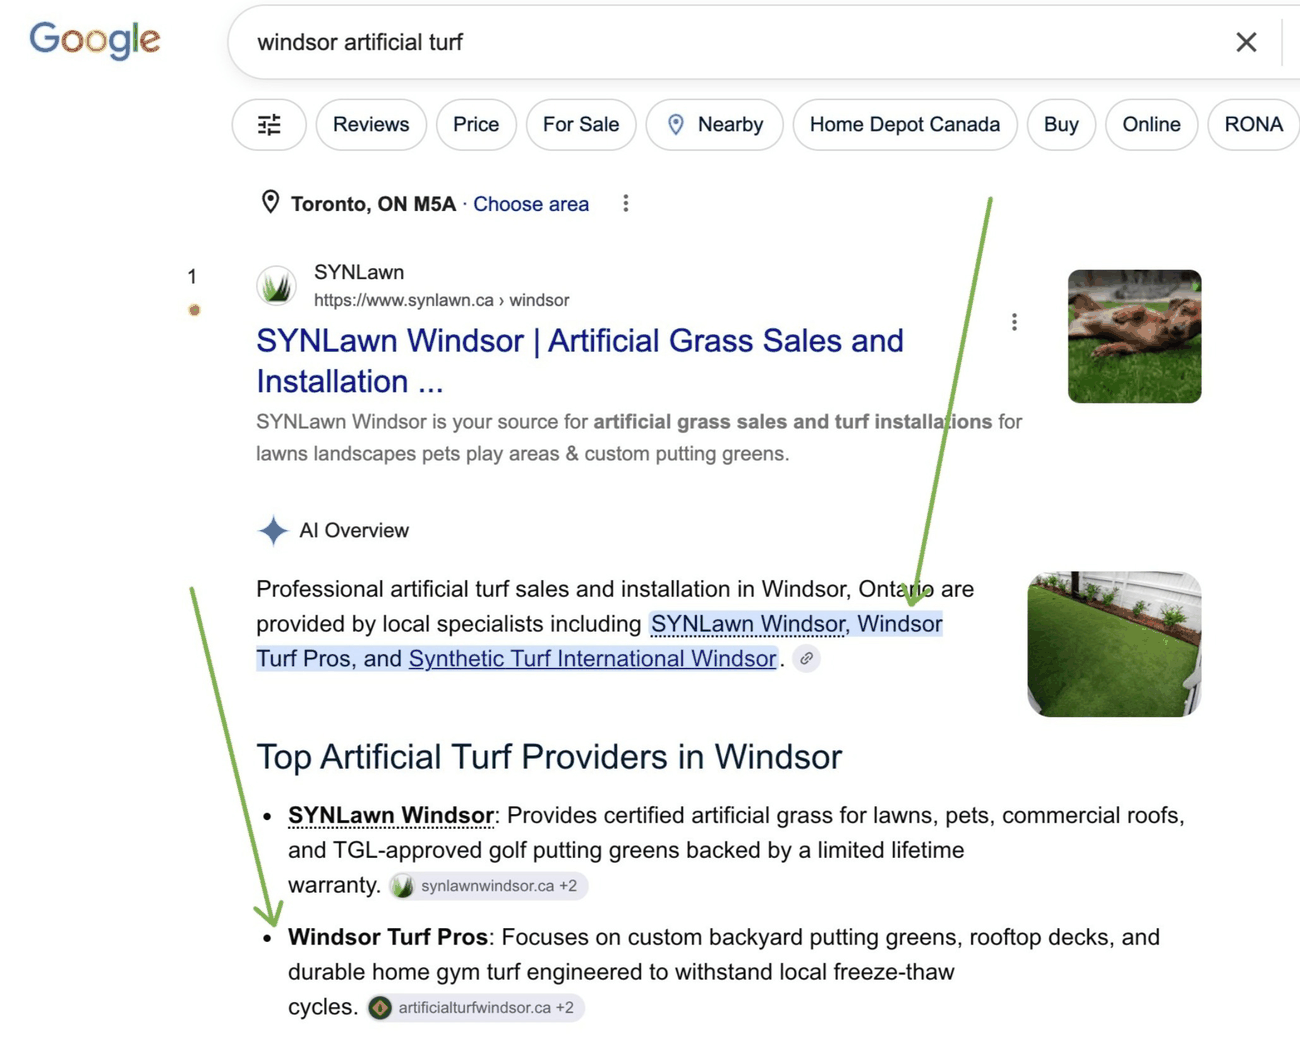The image size is (1300, 1038).
Task: Click Top Artificial Turf Providers in Windsor heading
Action: click(549, 757)
